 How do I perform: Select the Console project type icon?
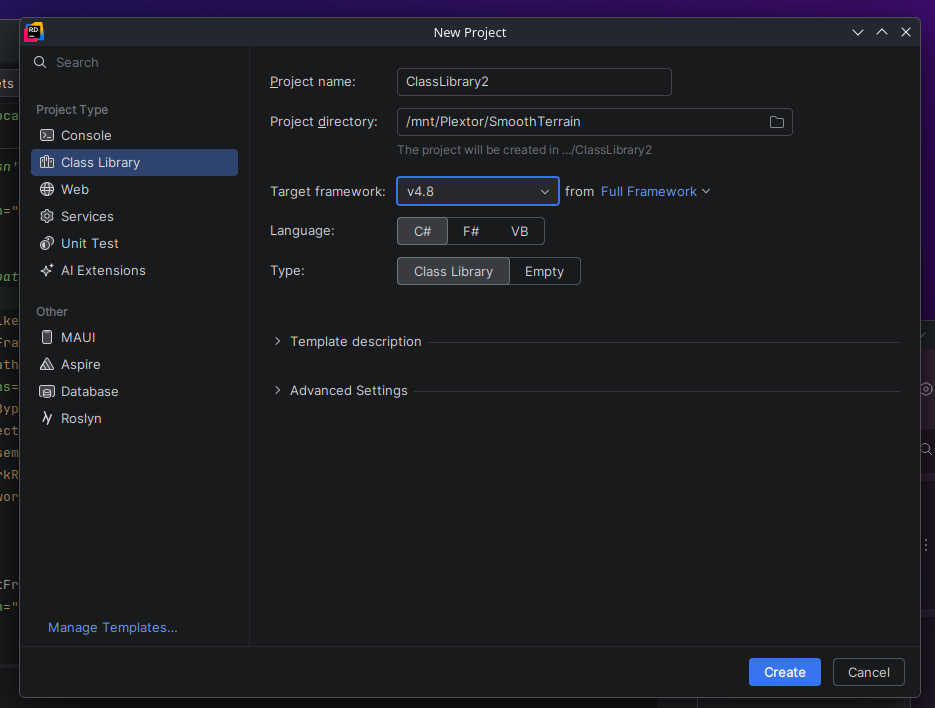point(46,135)
